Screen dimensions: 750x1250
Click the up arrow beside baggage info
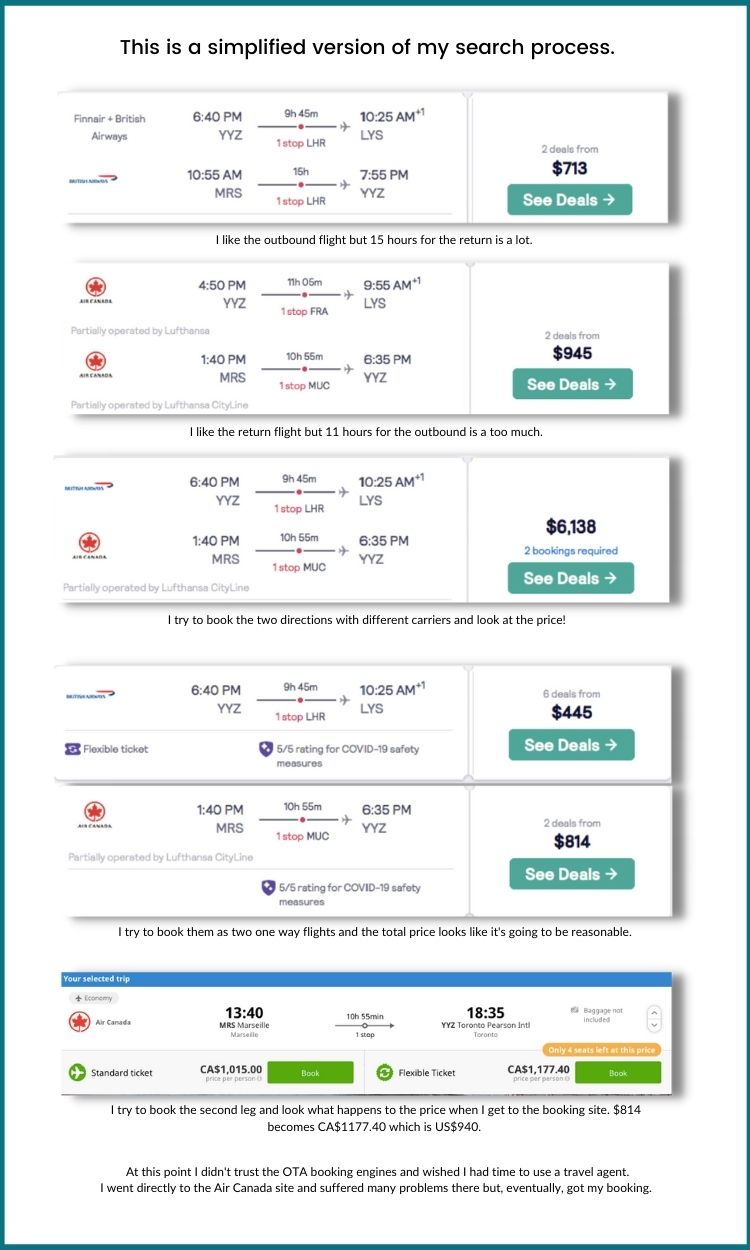(x=653, y=1012)
